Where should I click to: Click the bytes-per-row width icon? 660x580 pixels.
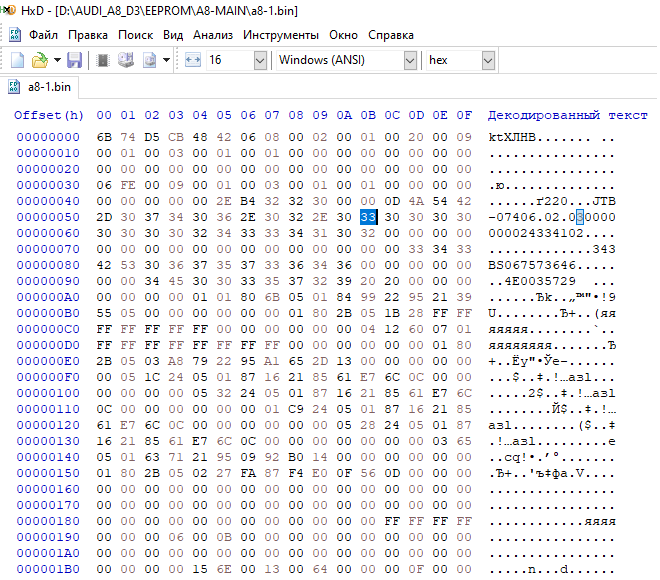[x=193, y=61]
